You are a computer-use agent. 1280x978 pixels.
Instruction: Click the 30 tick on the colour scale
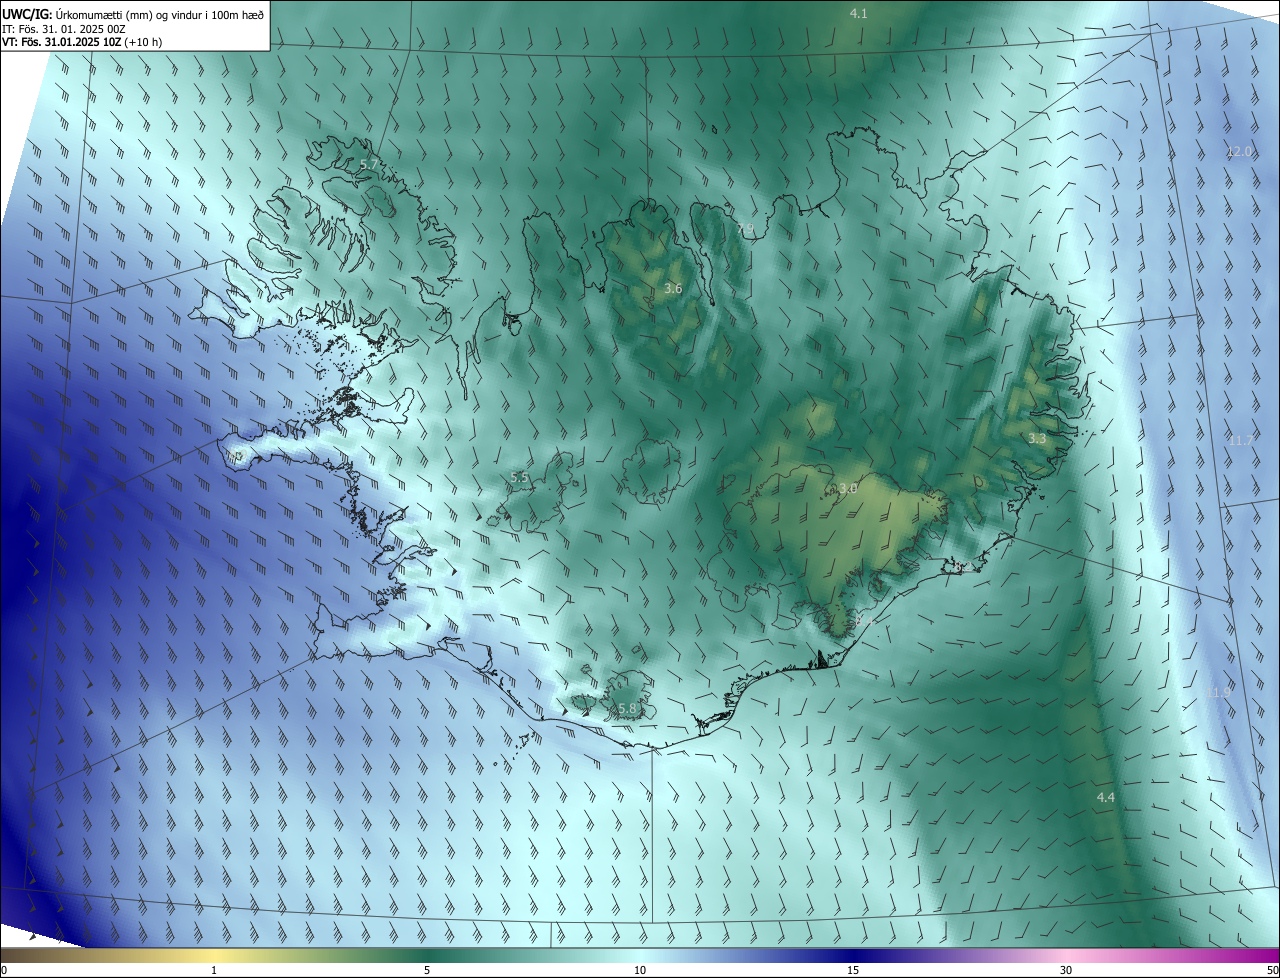click(1066, 970)
